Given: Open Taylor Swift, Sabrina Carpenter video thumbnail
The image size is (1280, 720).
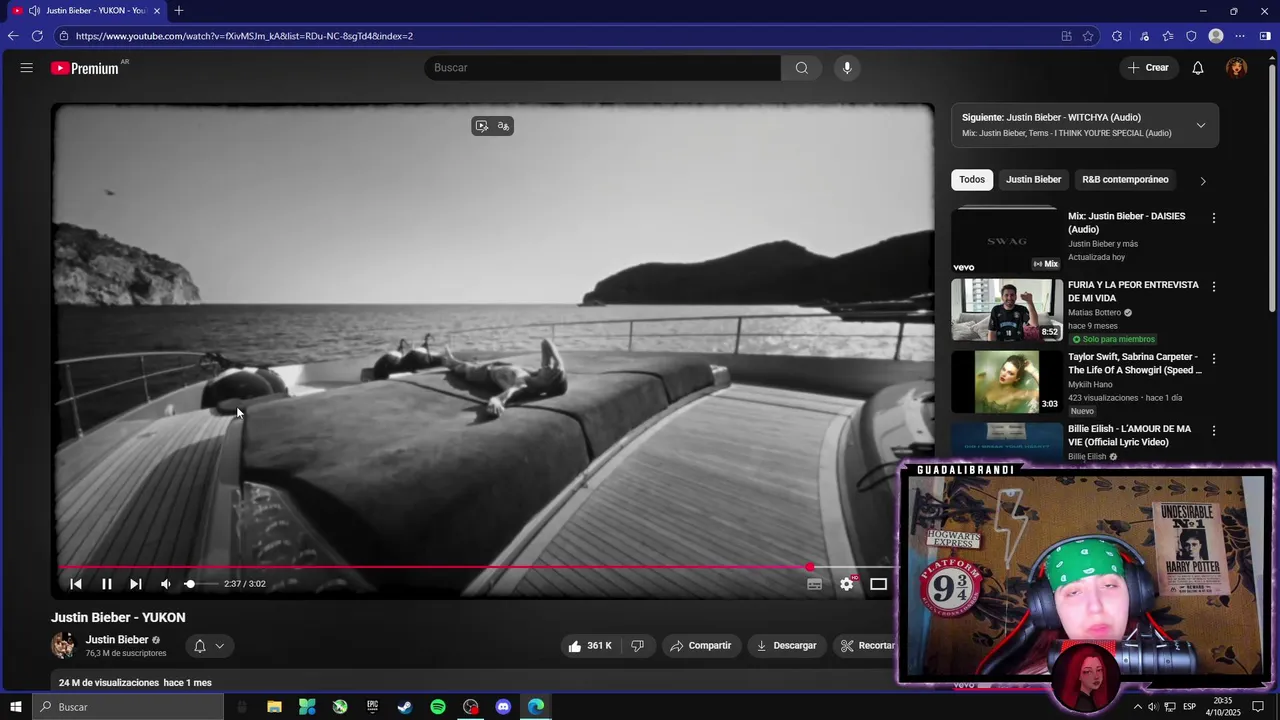Looking at the screenshot, I should [1006, 382].
